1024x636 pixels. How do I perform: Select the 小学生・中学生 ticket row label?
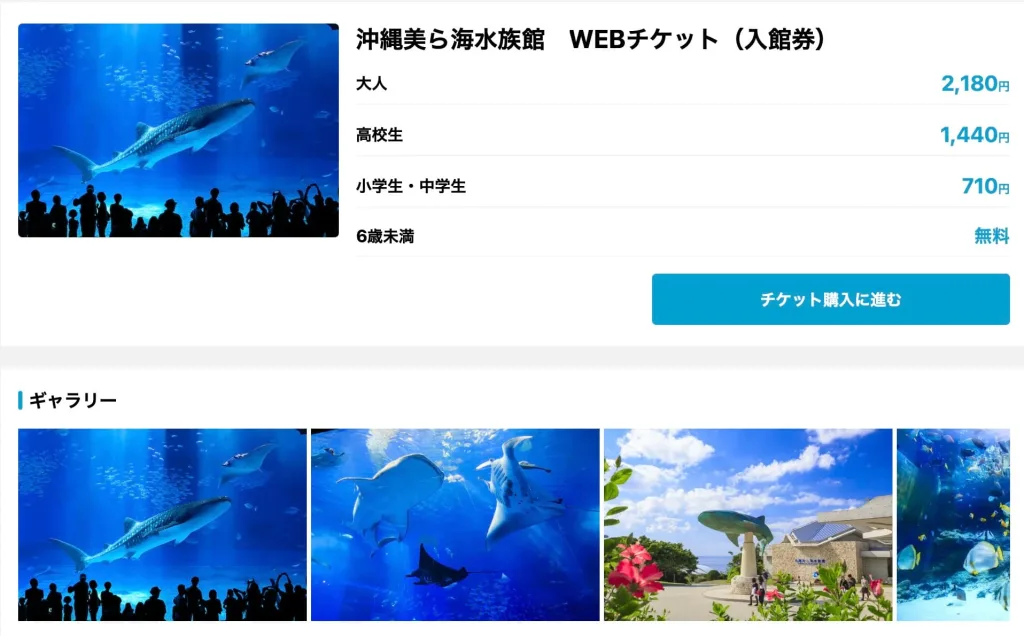pos(411,186)
